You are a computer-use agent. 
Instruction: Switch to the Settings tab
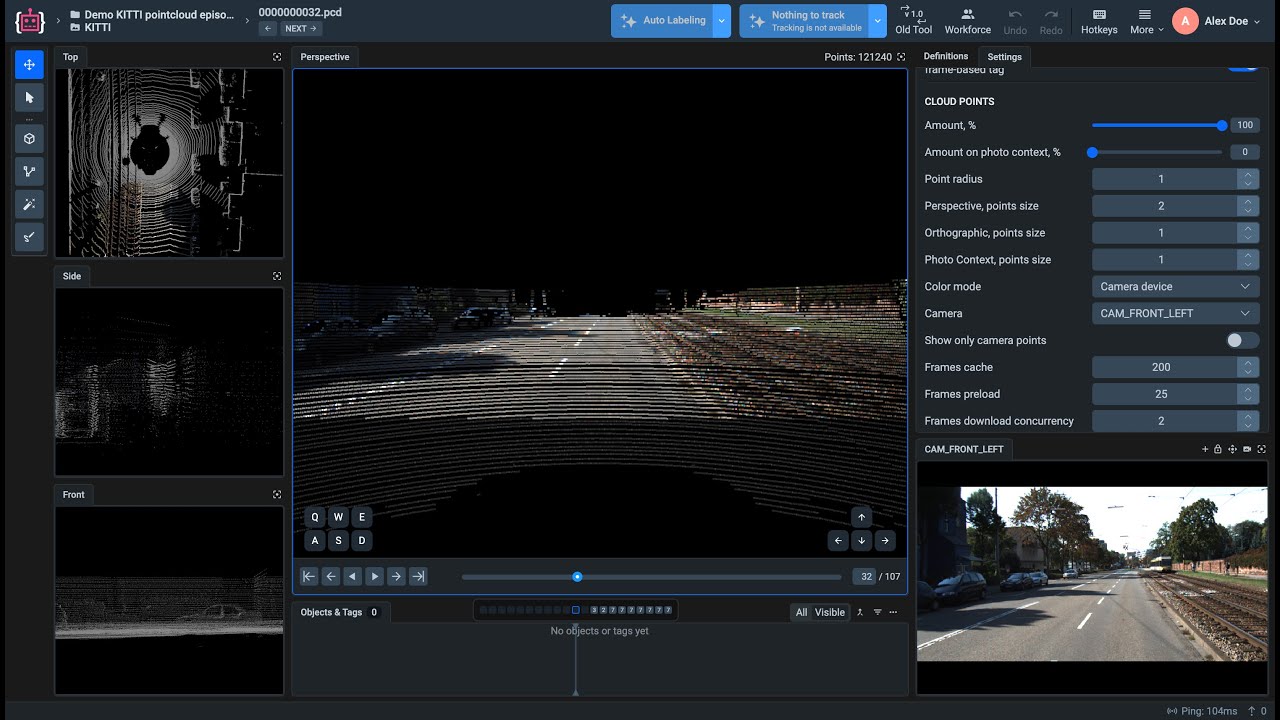[x=1005, y=57]
